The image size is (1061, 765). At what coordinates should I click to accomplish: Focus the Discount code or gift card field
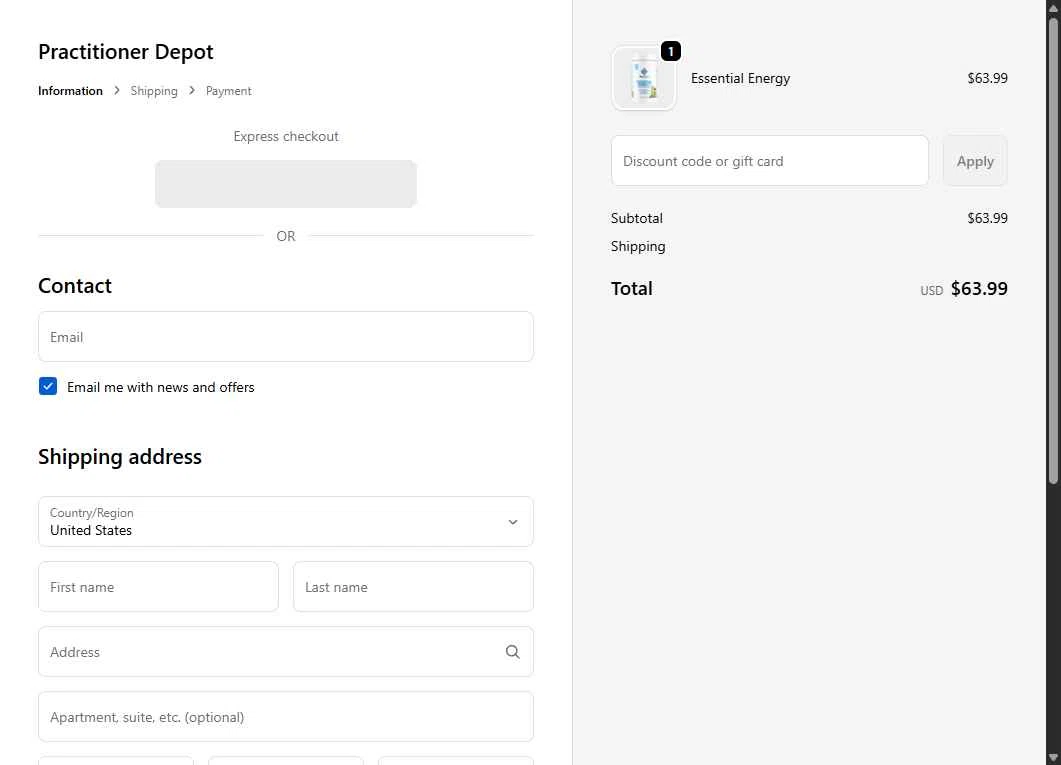[x=769, y=161]
